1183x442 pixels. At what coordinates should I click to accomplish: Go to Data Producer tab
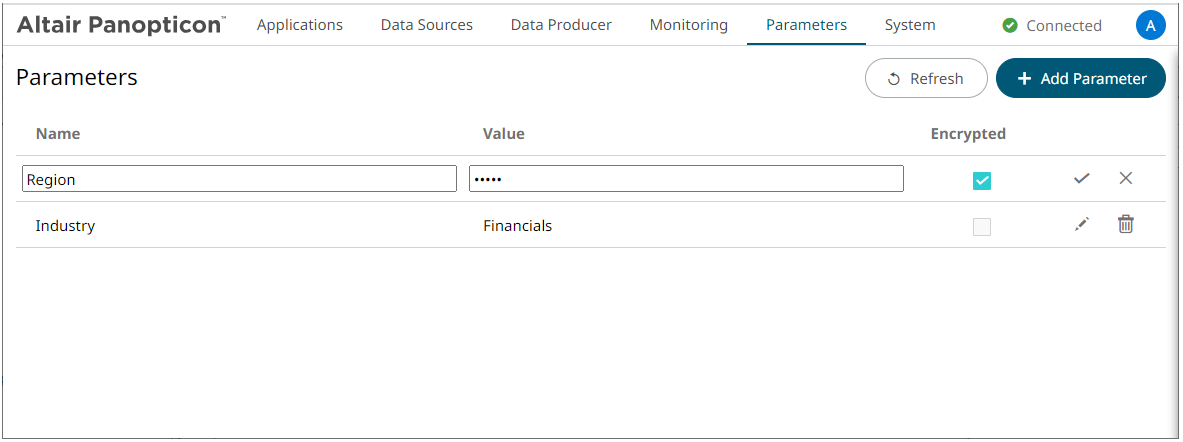[561, 25]
